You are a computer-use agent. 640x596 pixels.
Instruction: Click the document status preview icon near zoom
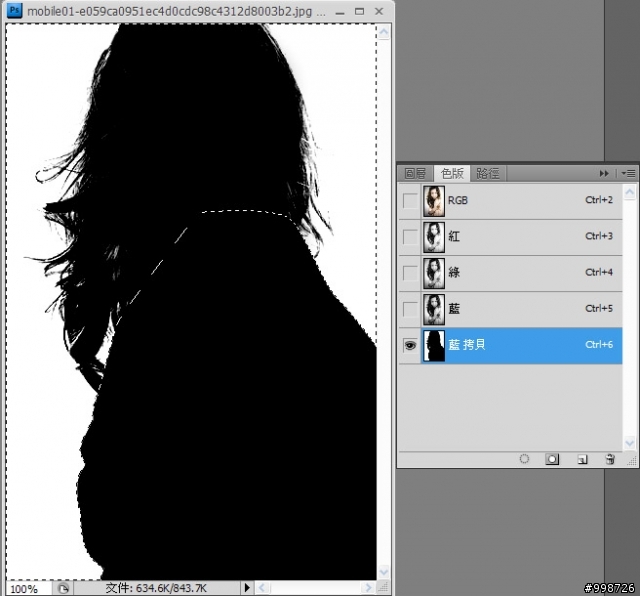63,588
